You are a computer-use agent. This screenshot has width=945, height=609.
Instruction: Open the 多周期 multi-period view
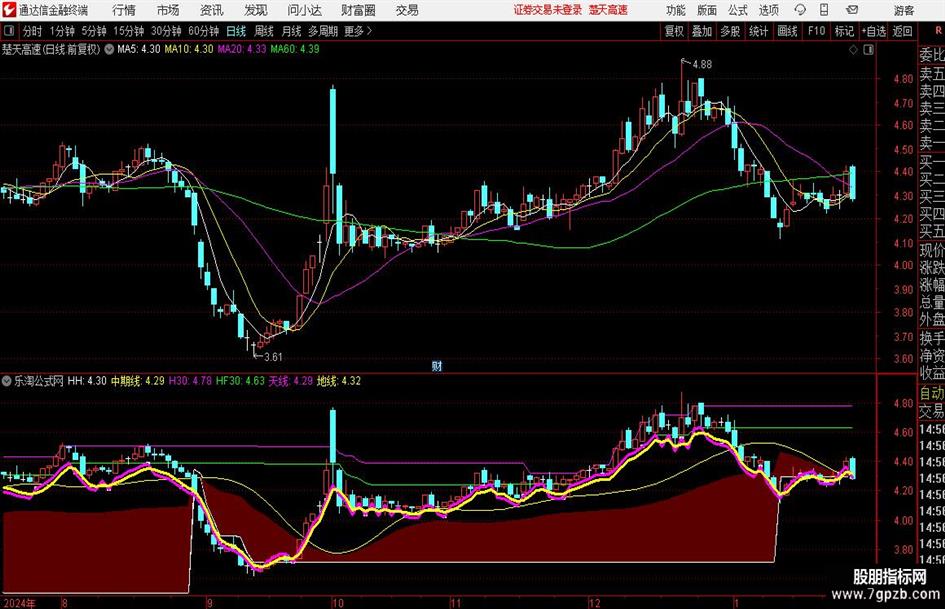point(323,31)
